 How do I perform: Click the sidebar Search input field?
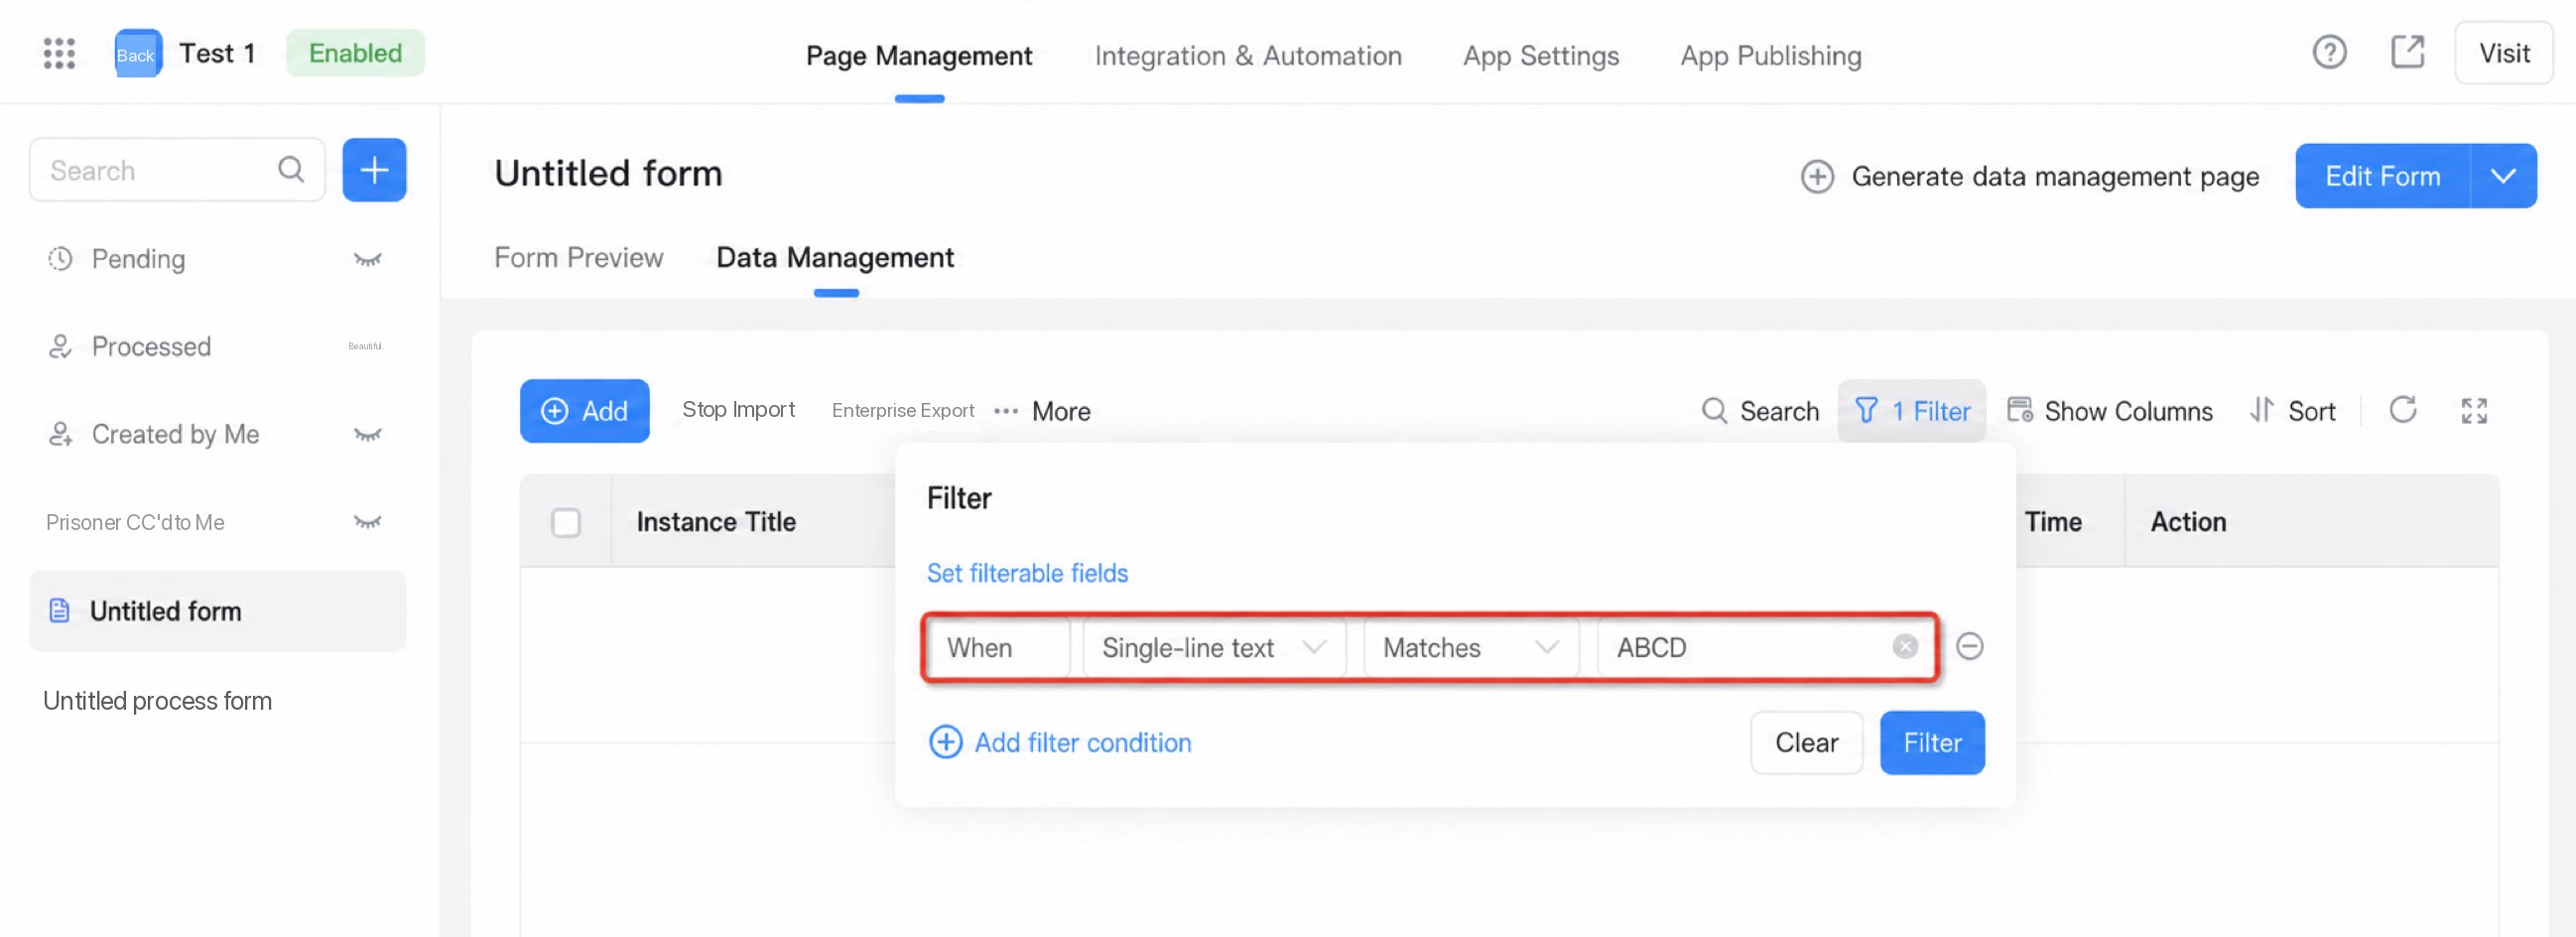[177, 170]
